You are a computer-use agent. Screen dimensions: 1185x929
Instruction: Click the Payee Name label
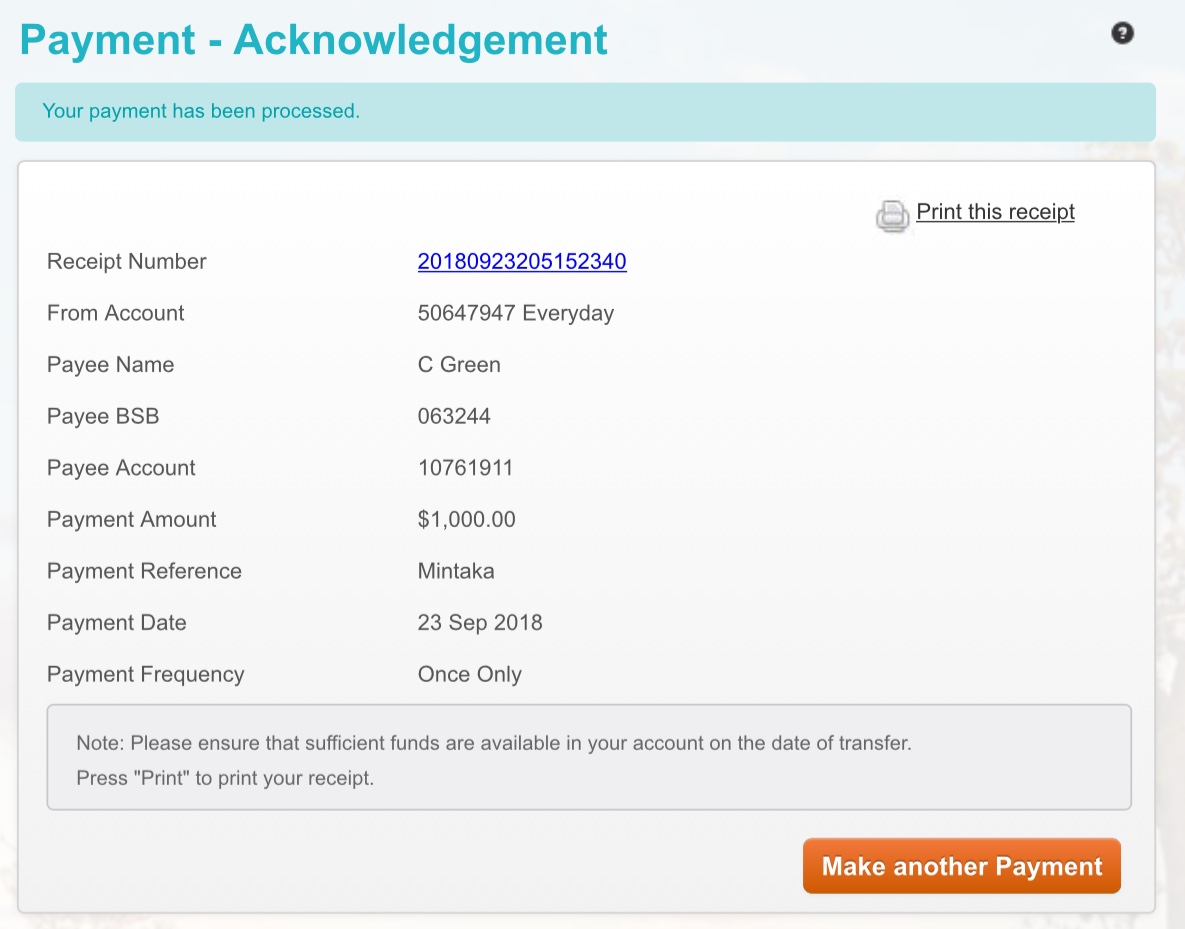[x=111, y=365]
